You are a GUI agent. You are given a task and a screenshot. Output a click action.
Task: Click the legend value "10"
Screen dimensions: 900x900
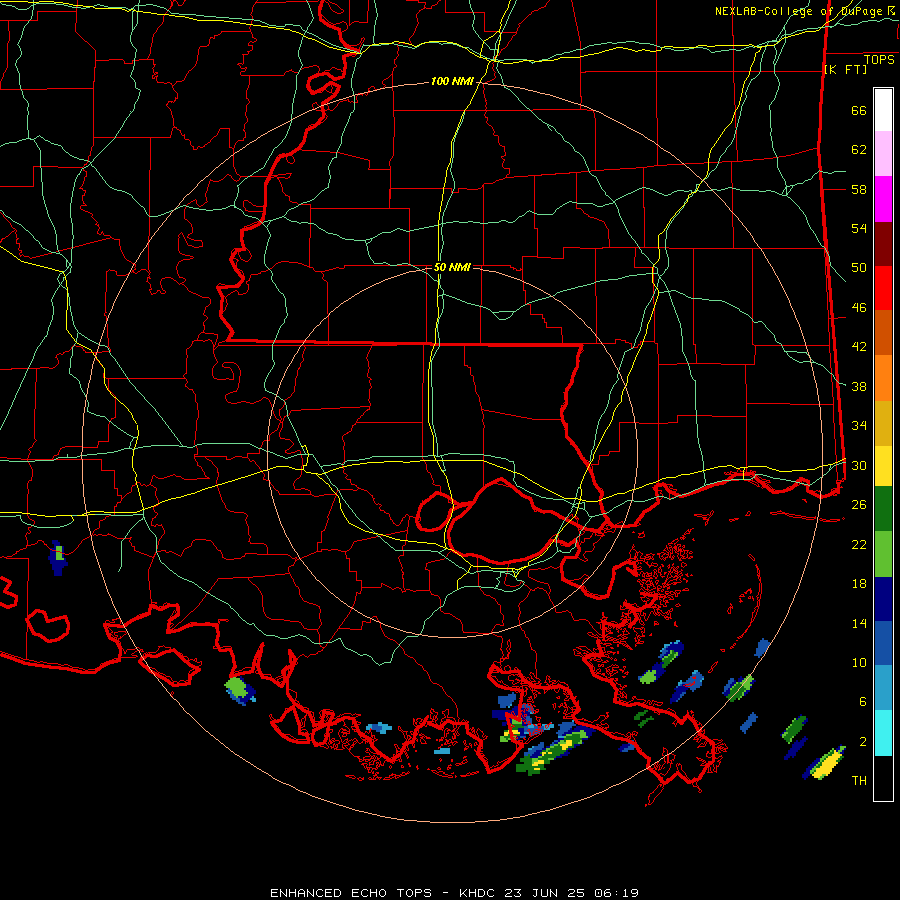tap(859, 662)
